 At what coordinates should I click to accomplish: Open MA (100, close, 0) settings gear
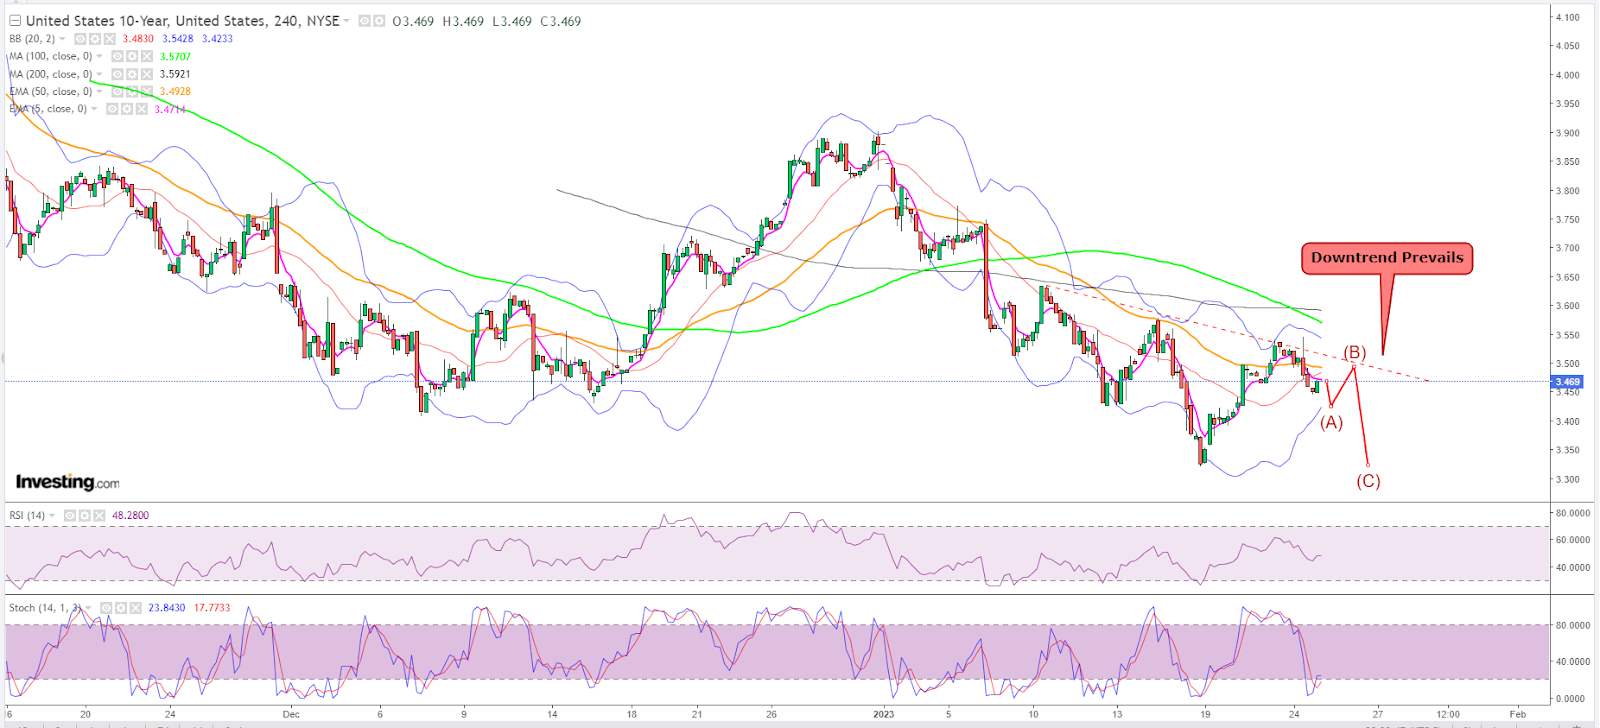point(132,56)
